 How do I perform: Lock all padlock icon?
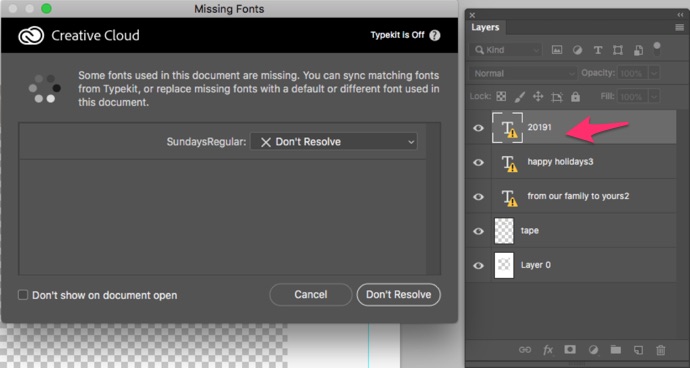tap(575, 96)
